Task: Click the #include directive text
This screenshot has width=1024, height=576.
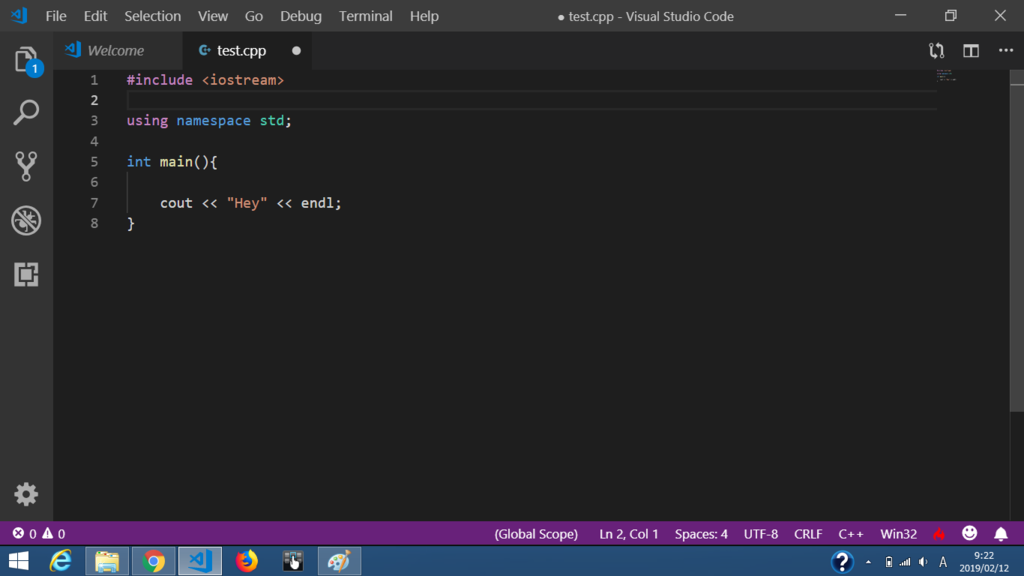Action: point(159,80)
